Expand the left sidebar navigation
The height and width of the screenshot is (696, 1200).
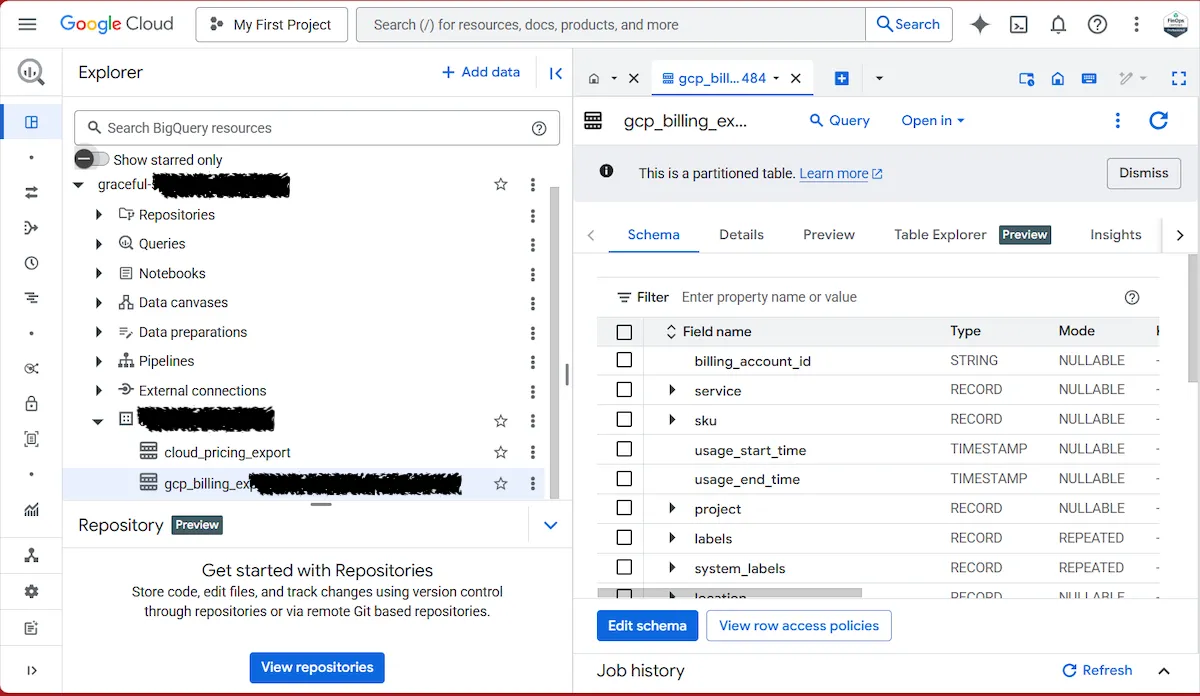(x=31, y=671)
